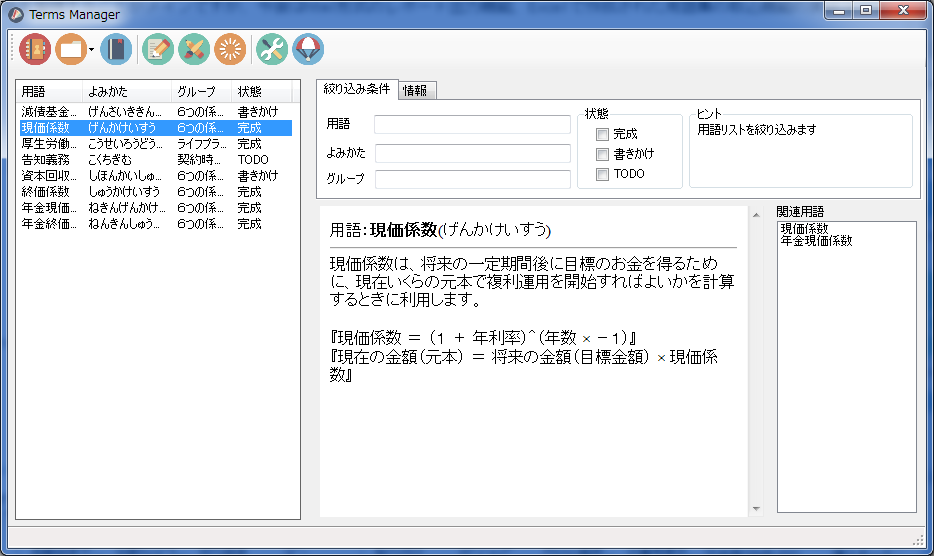Check the TODO status checkbox

pos(602,174)
